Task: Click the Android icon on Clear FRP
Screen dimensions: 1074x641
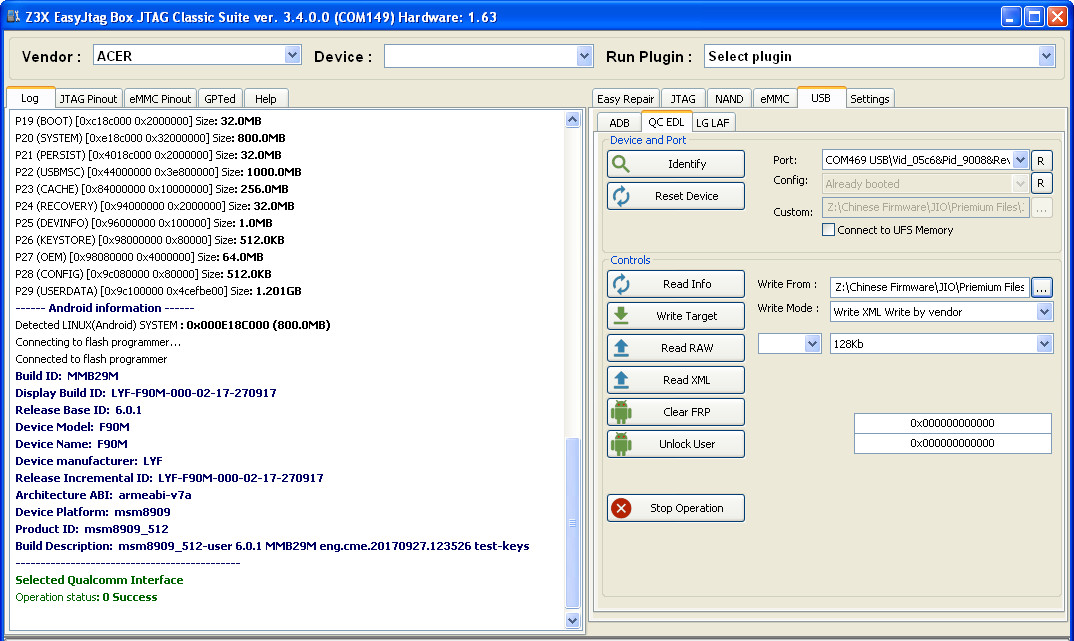Action: click(621, 412)
